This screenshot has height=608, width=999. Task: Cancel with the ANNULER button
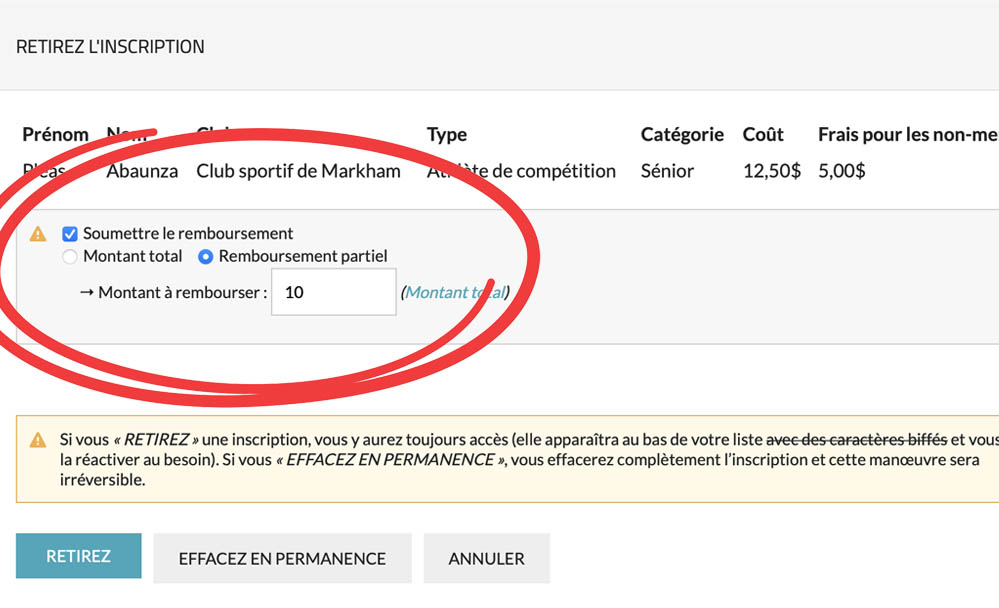click(x=486, y=558)
